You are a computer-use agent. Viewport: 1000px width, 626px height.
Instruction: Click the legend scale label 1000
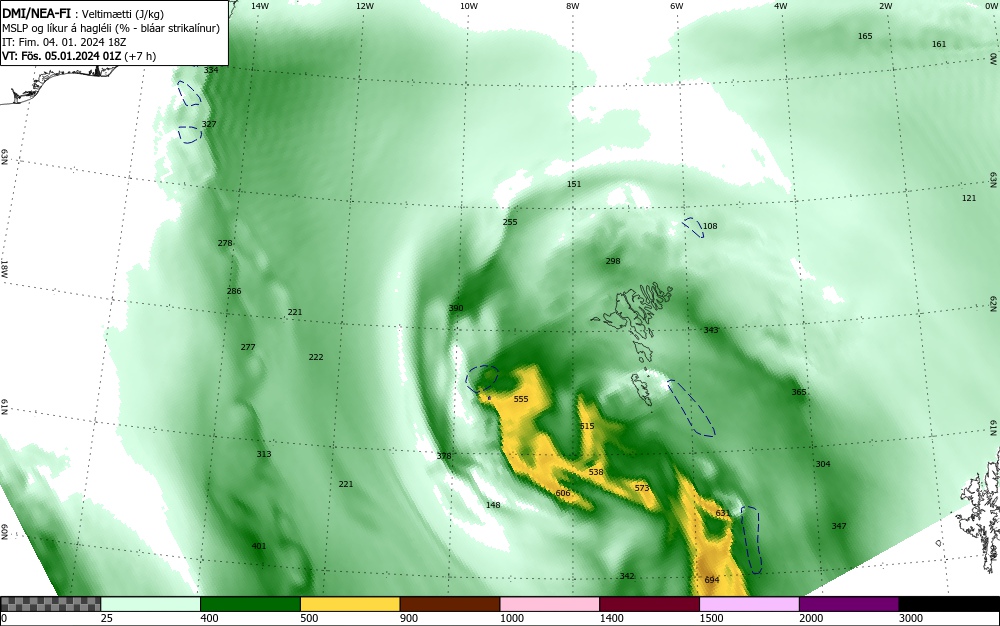point(511,618)
